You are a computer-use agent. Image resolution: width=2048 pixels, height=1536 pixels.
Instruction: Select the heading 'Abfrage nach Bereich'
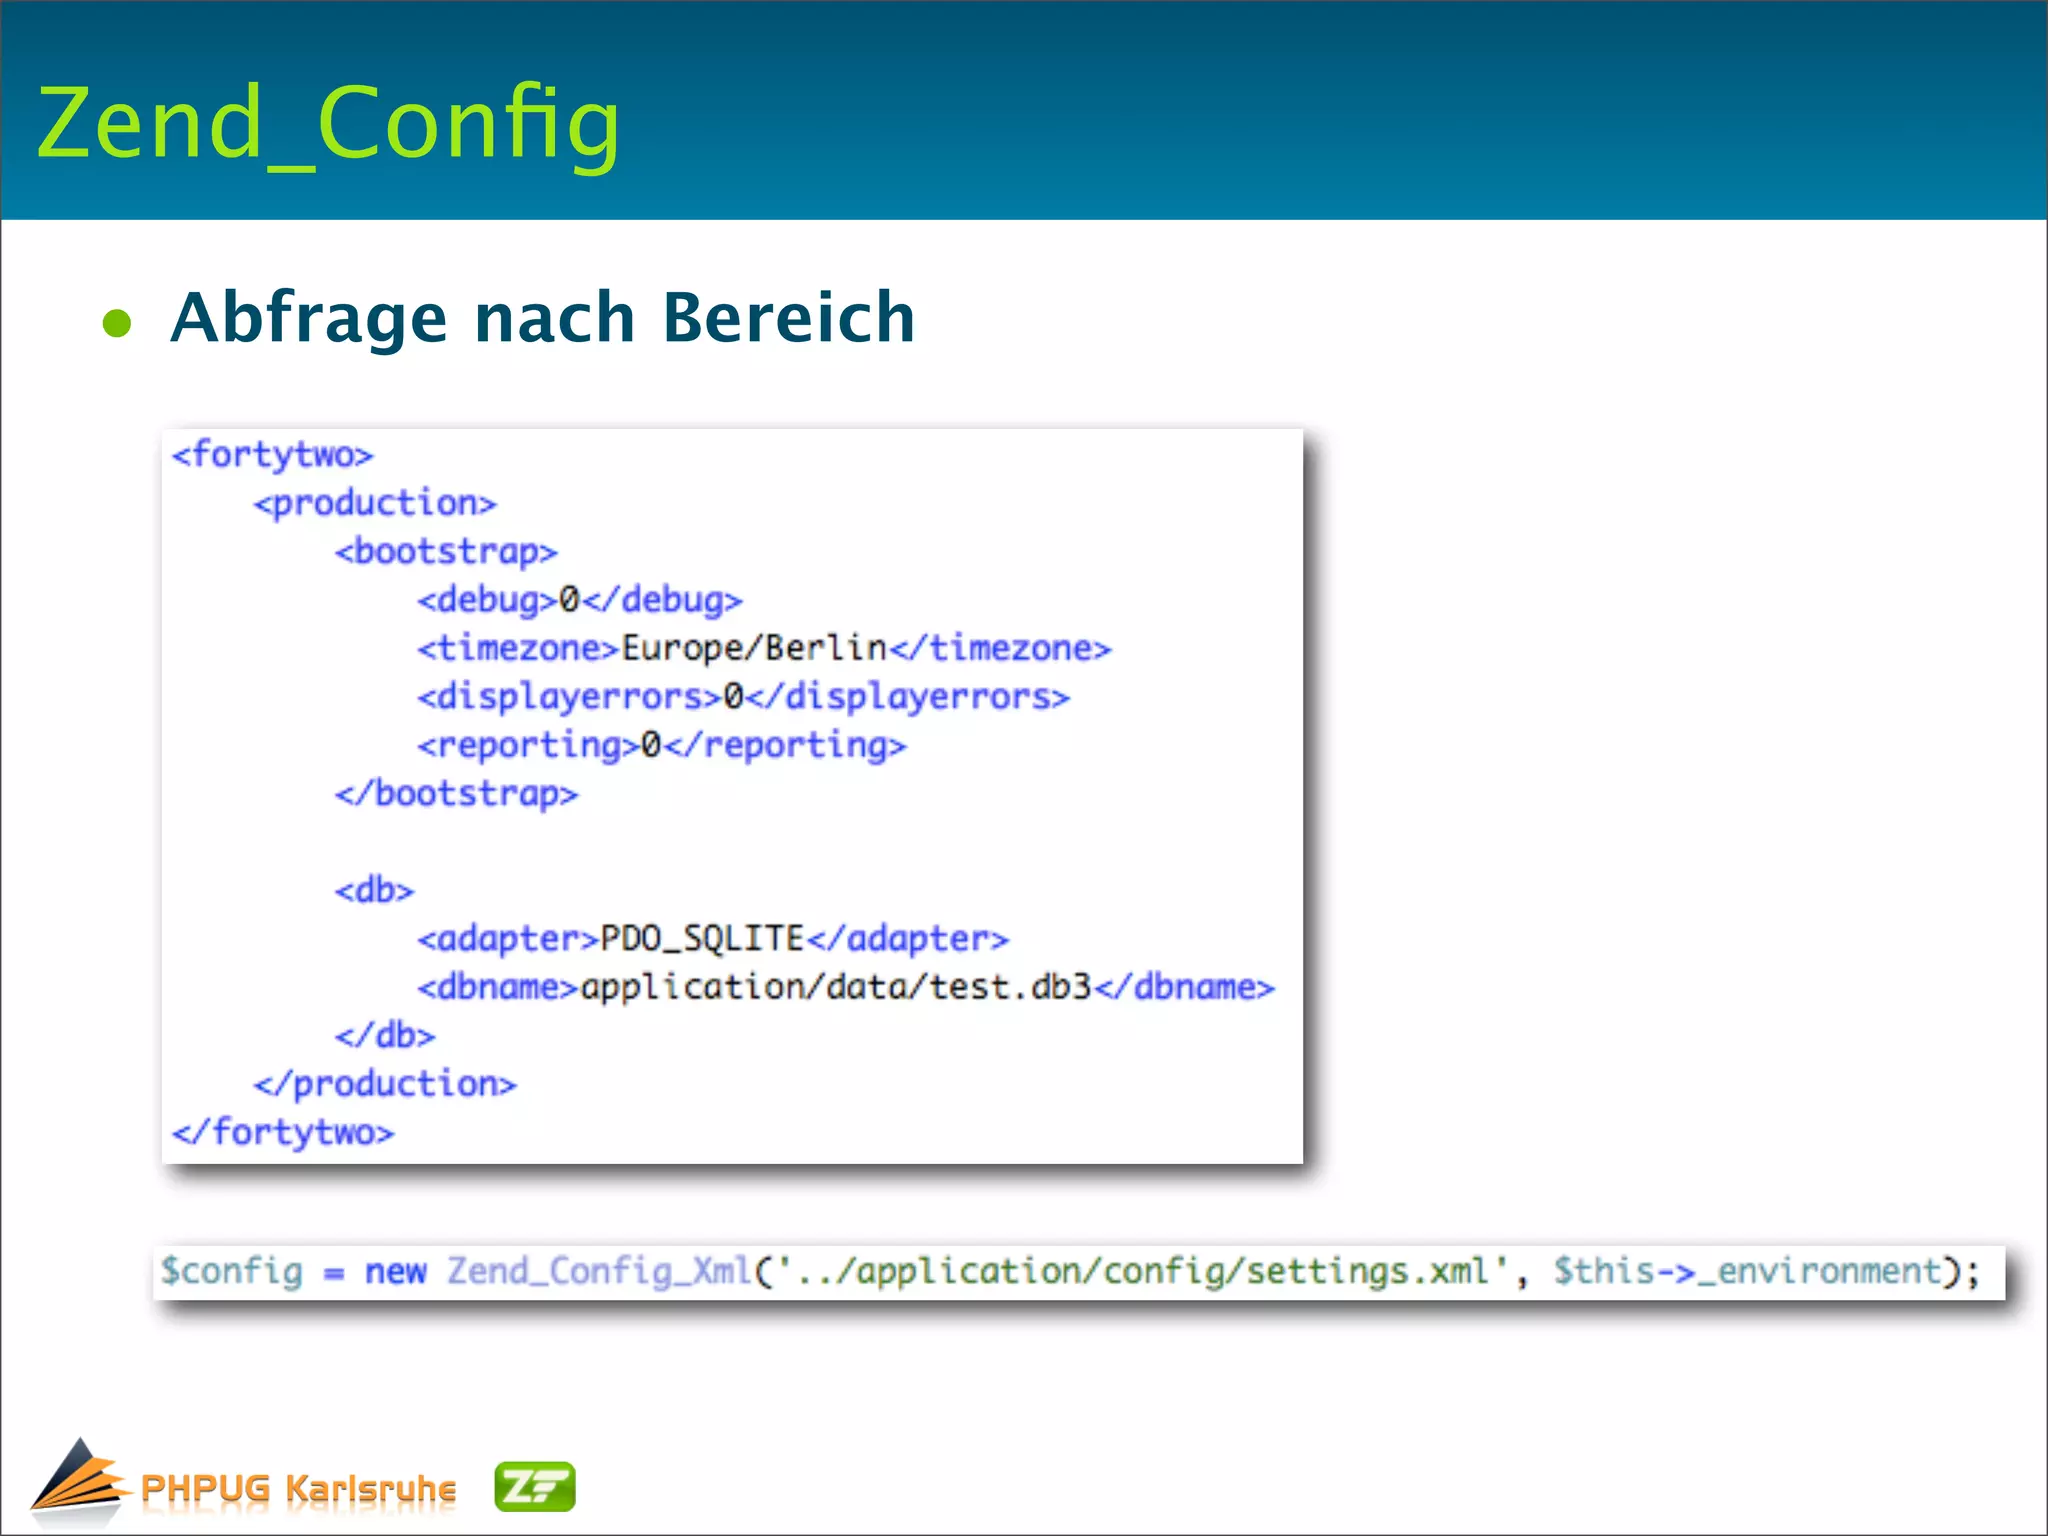[543, 318]
